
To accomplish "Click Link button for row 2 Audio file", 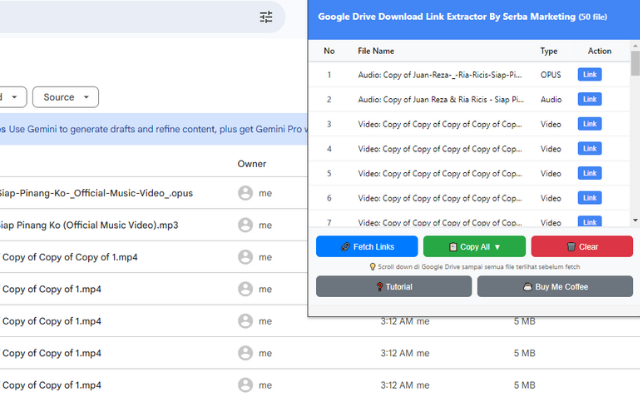I will tap(589, 99).
